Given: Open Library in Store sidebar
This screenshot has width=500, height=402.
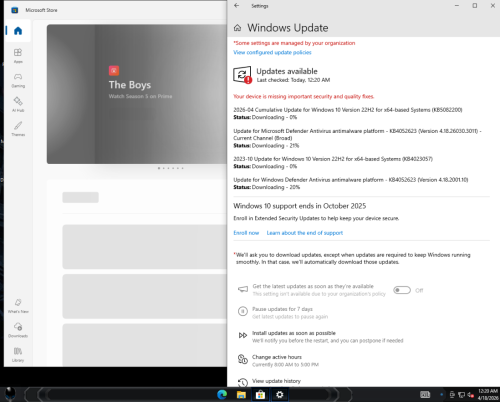Looking at the screenshot, I should click(x=18, y=354).
